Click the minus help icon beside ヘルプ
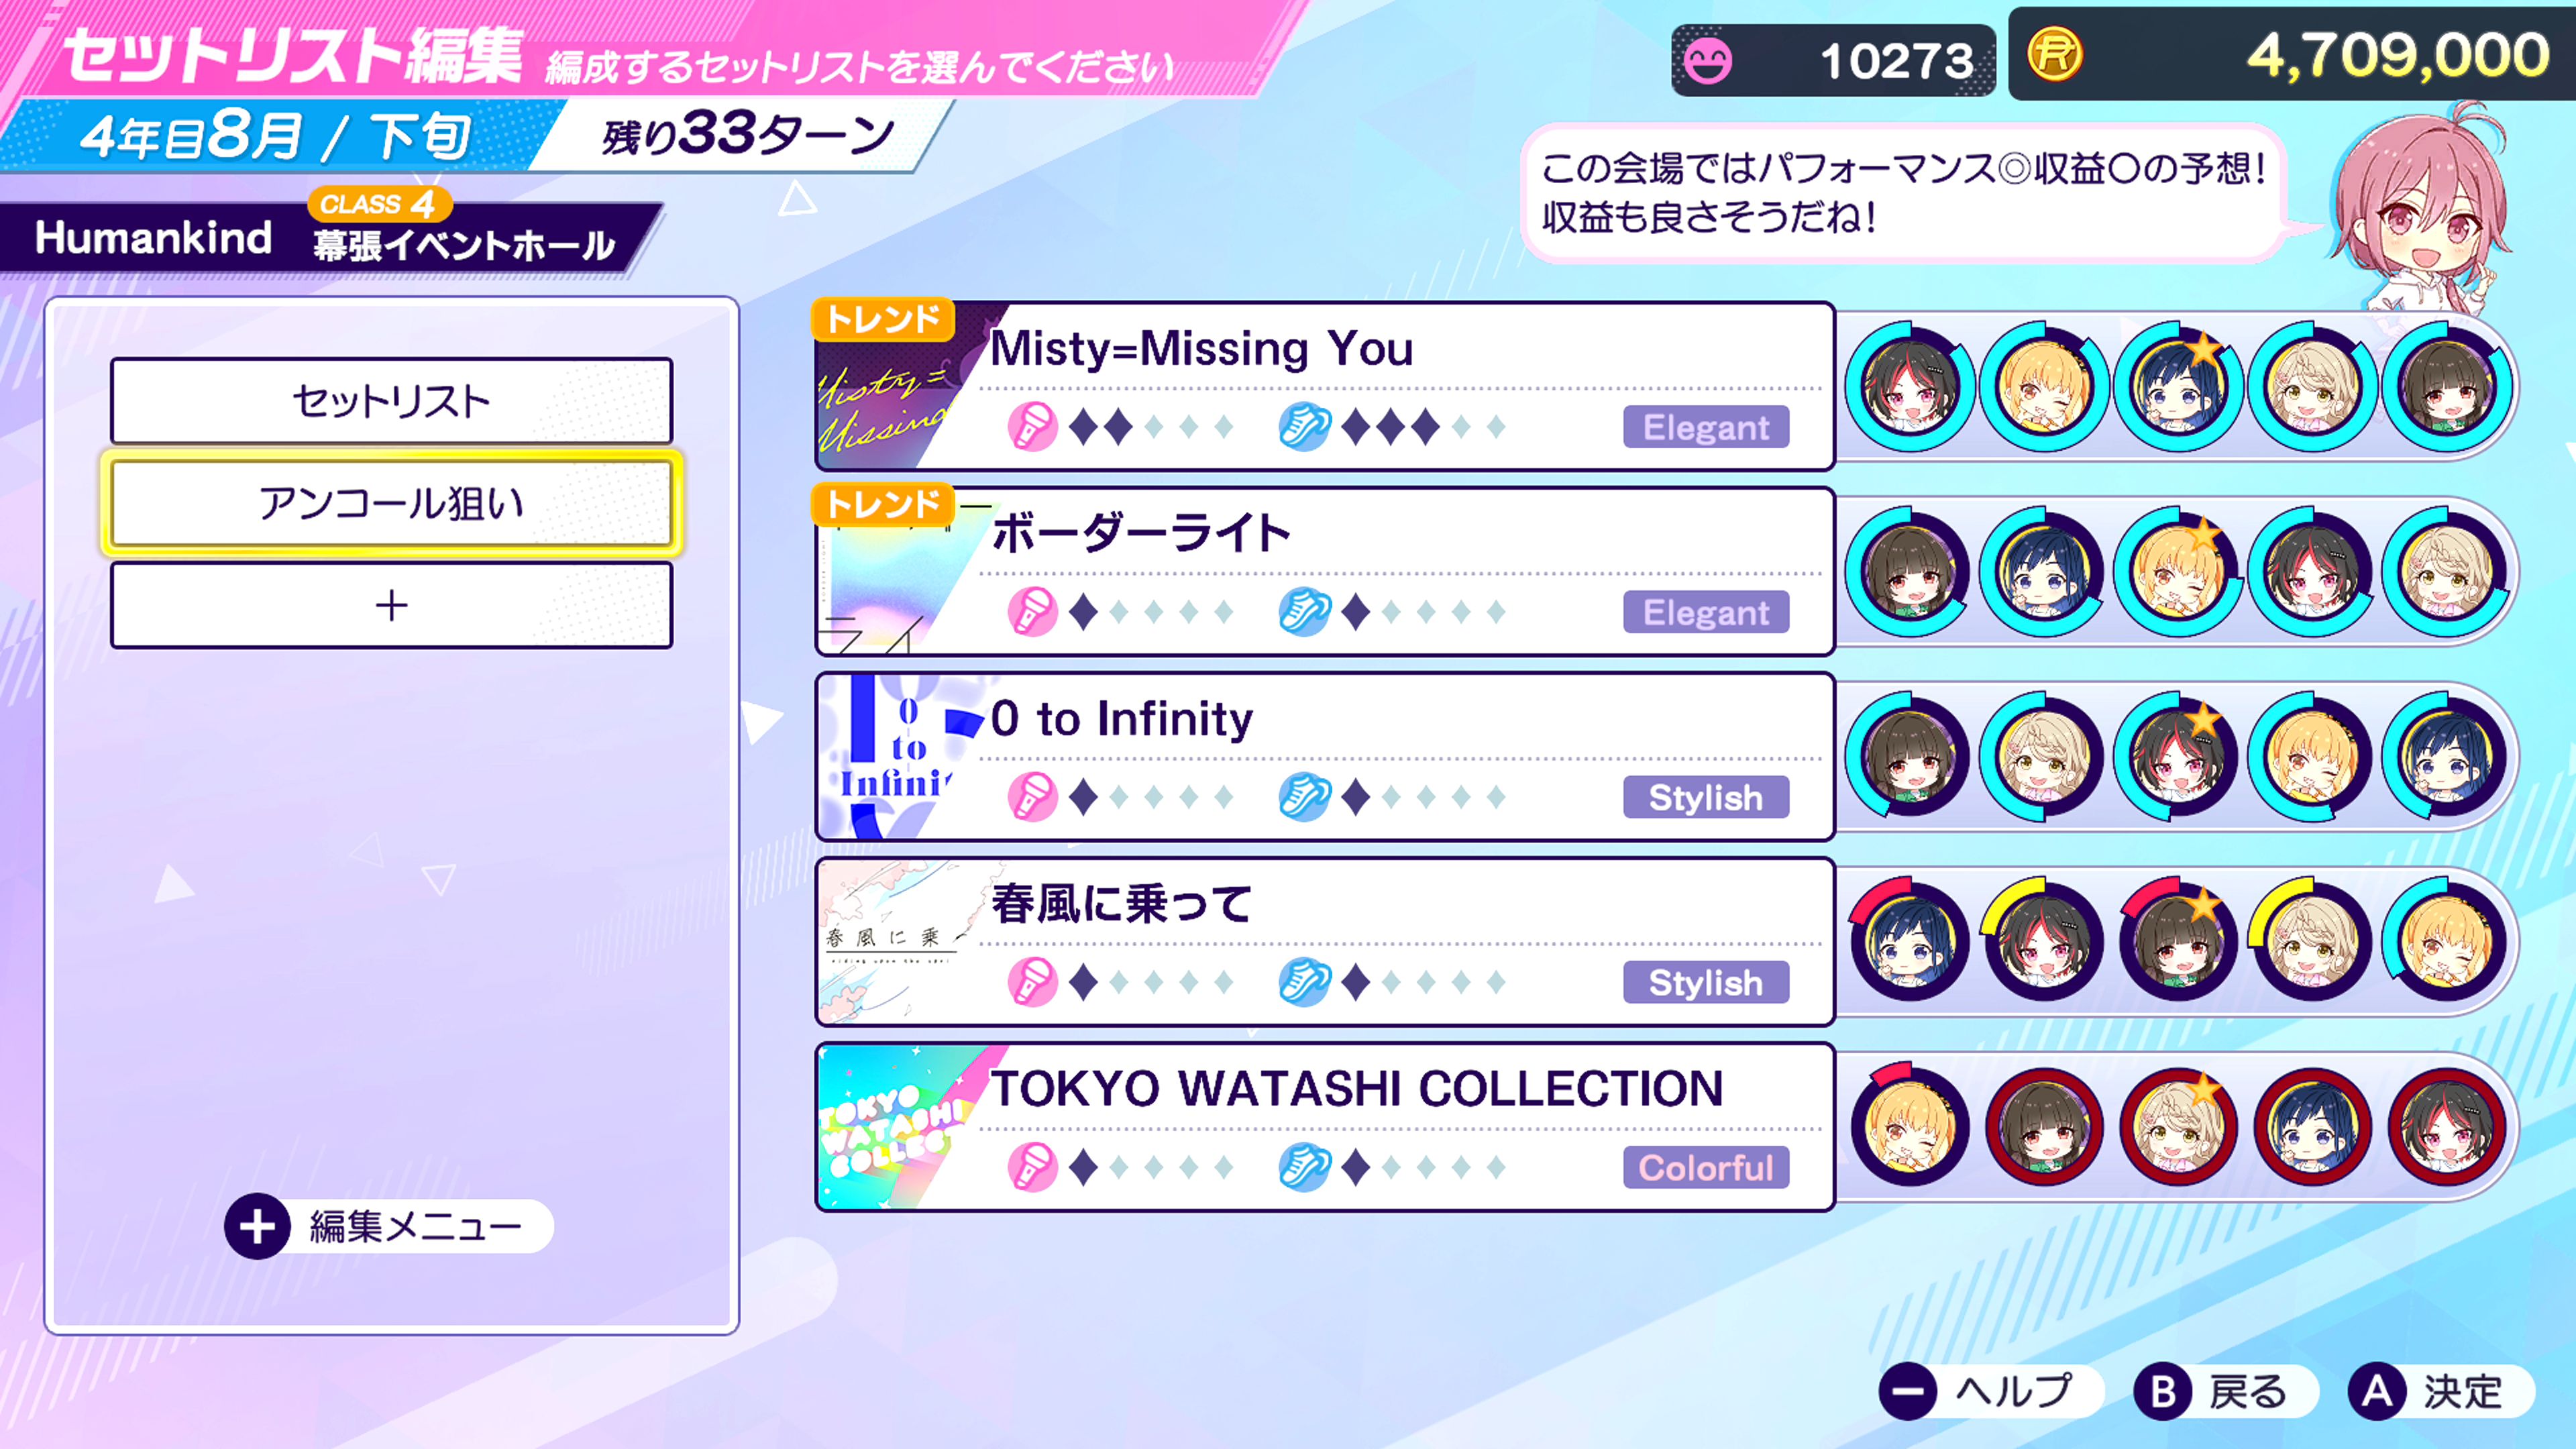Screen dimensions: 2576x1449 point(1908,1391)
